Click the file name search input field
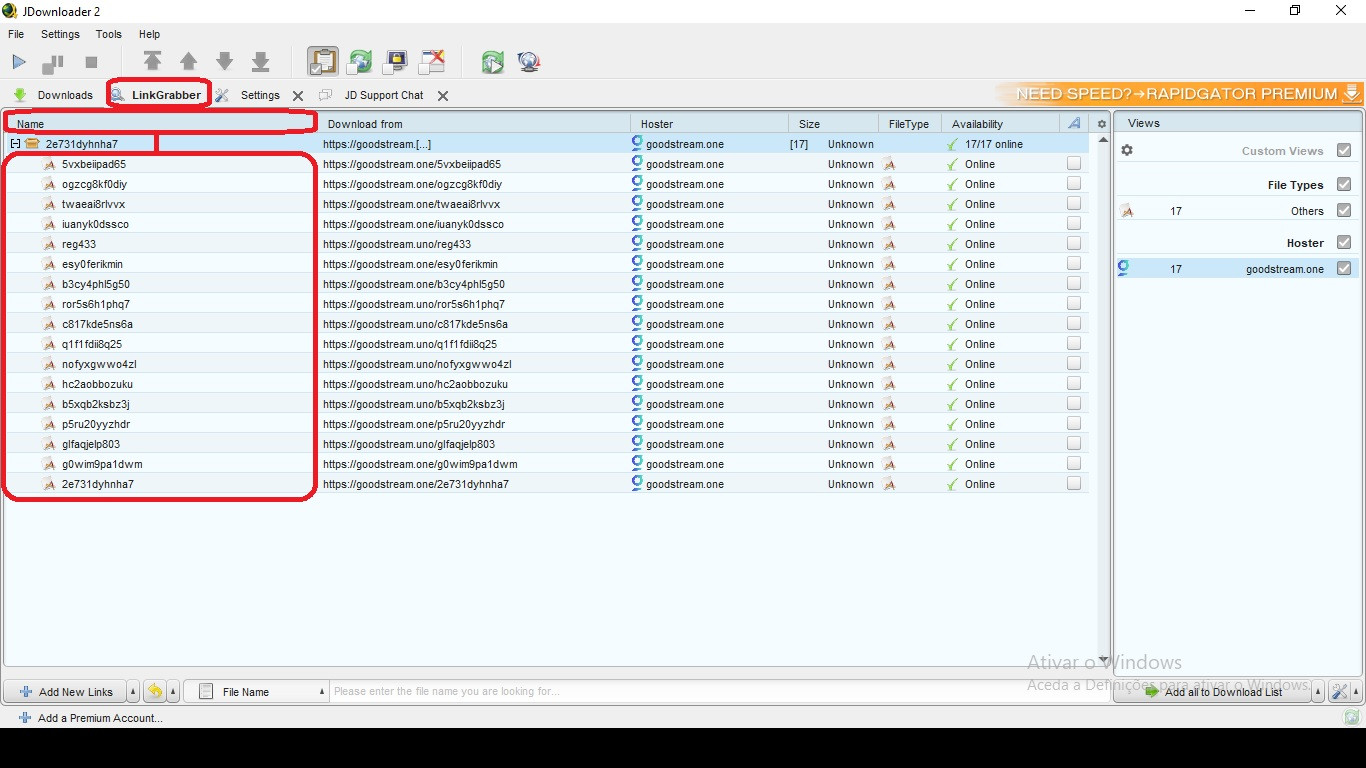The width and height of the screenshot is (1366, 768). pos(720,691)
